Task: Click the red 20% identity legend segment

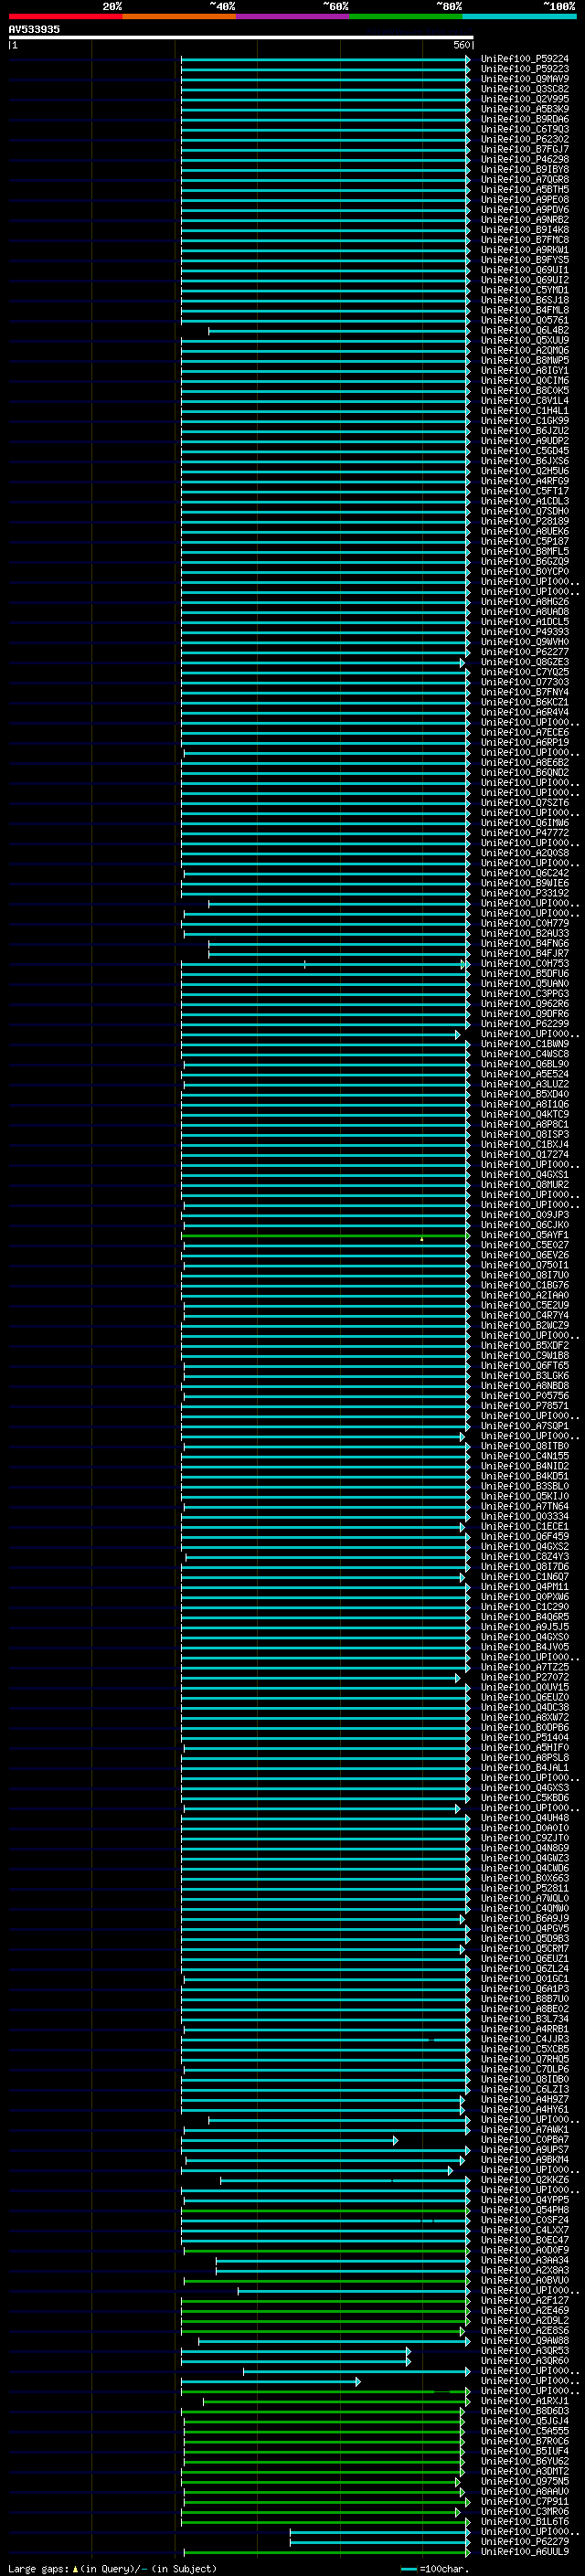Action: 65,16
